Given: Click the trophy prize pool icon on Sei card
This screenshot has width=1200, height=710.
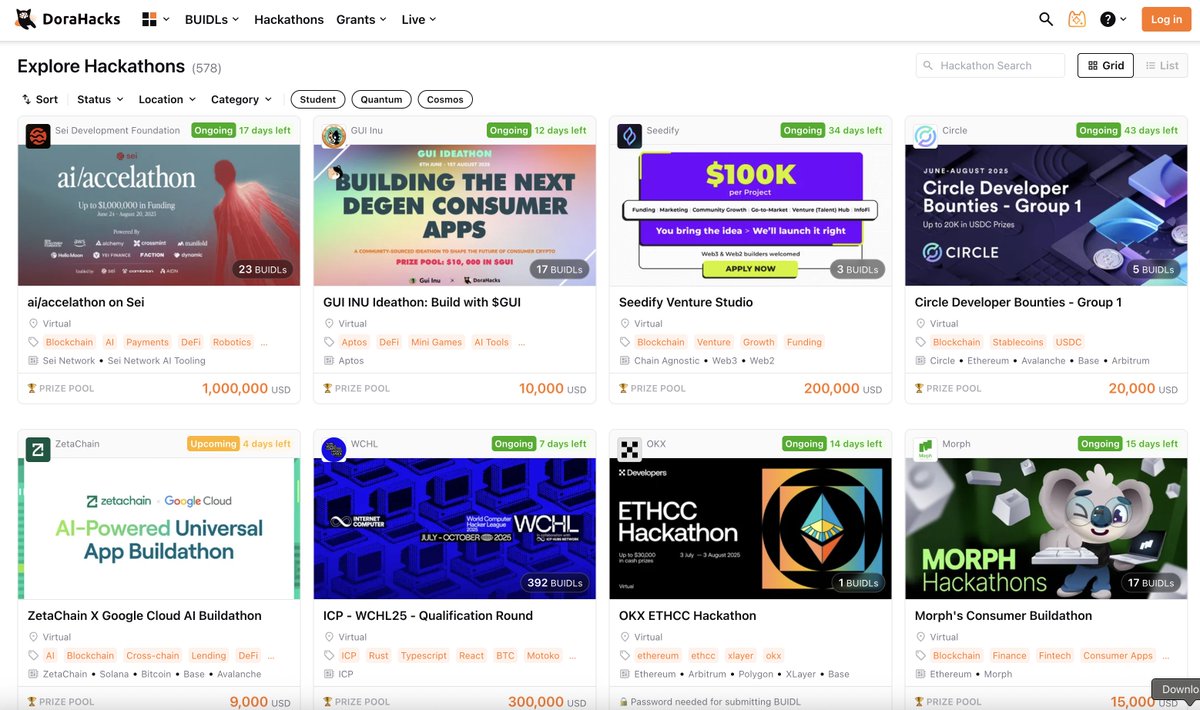Looking at the screenshot, I should pyautogui.click(x=33, y=388).
